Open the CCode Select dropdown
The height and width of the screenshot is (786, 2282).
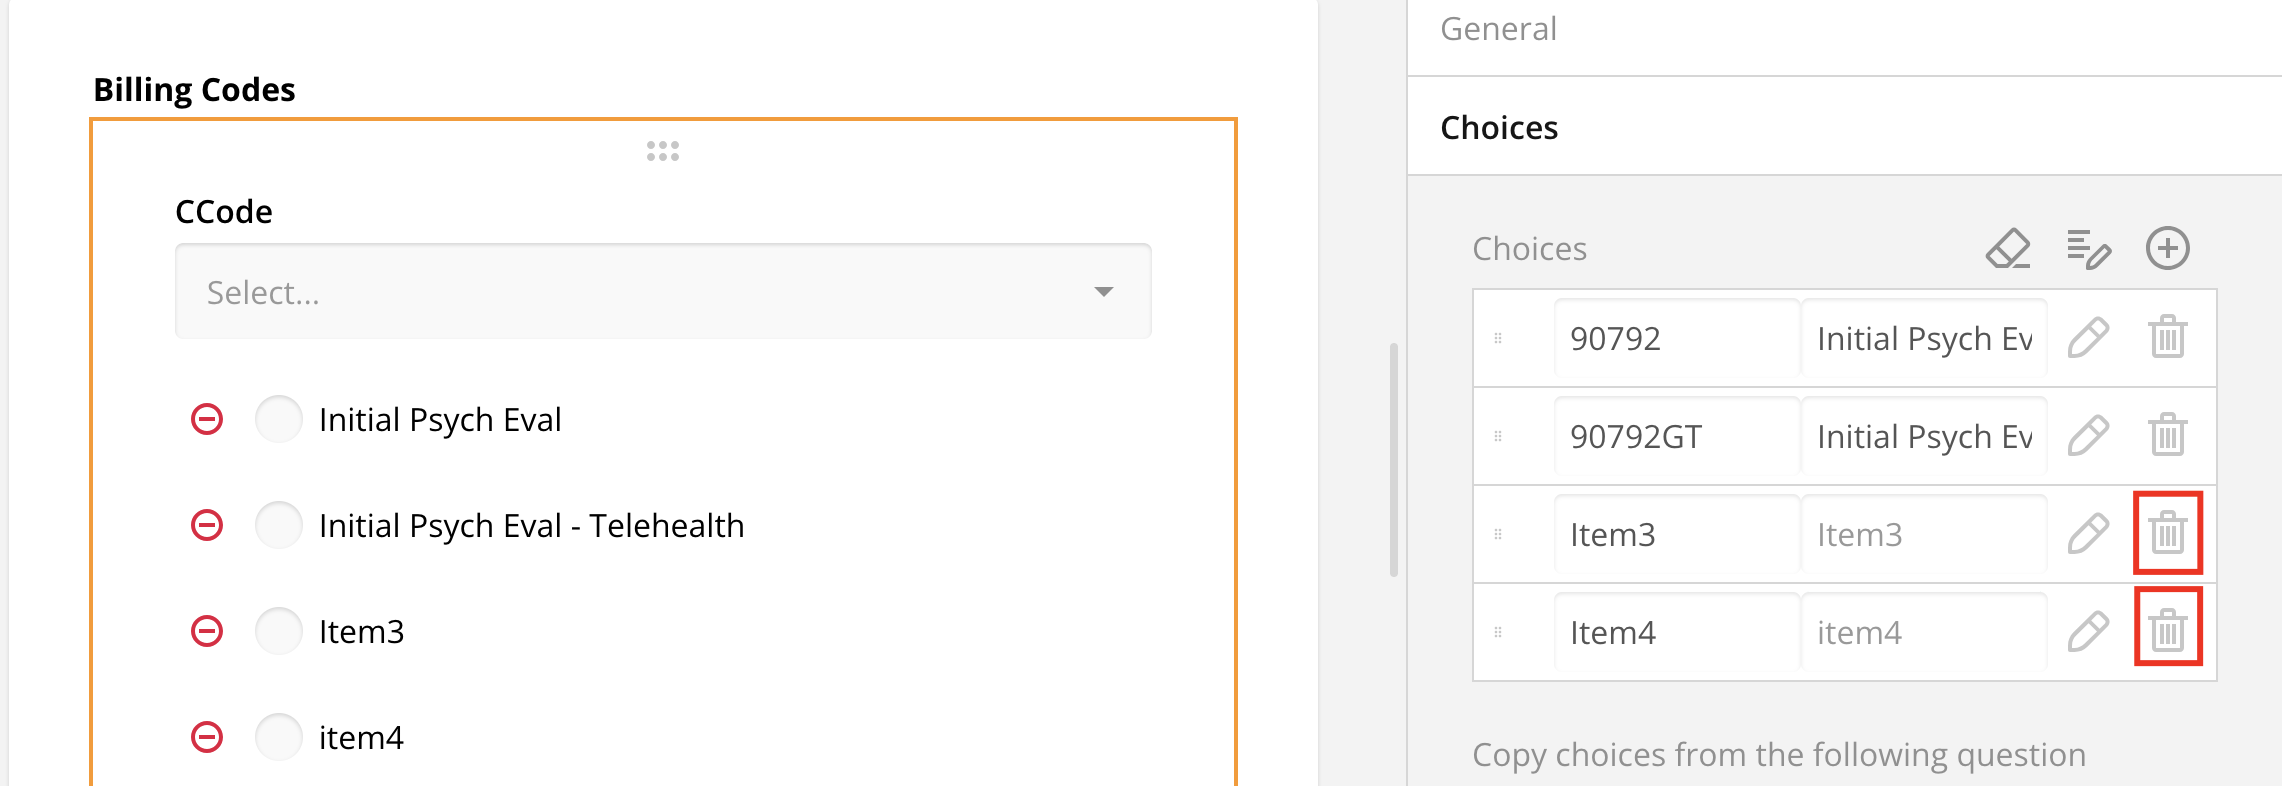pyautogui.click(x=662, y=292)
